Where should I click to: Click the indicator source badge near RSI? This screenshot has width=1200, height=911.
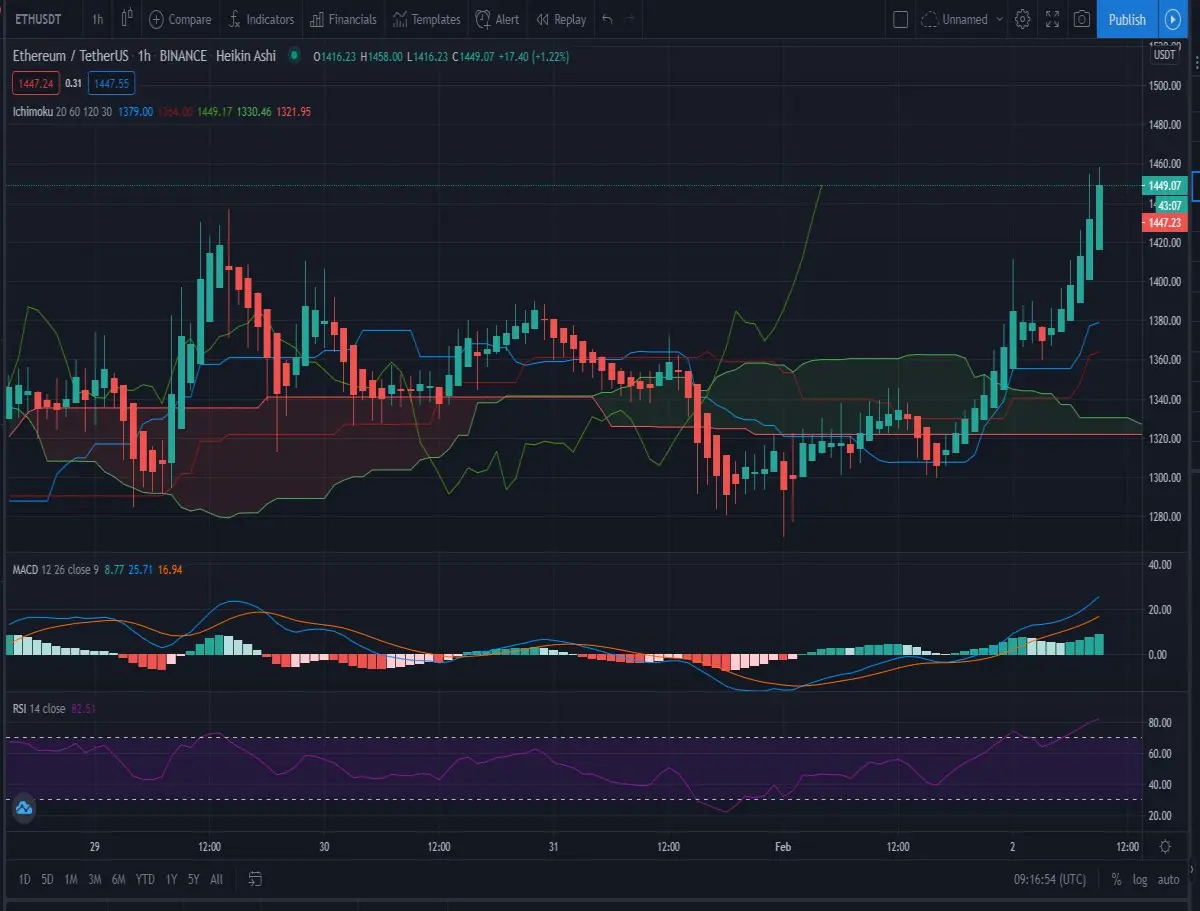tap(24, 808)
